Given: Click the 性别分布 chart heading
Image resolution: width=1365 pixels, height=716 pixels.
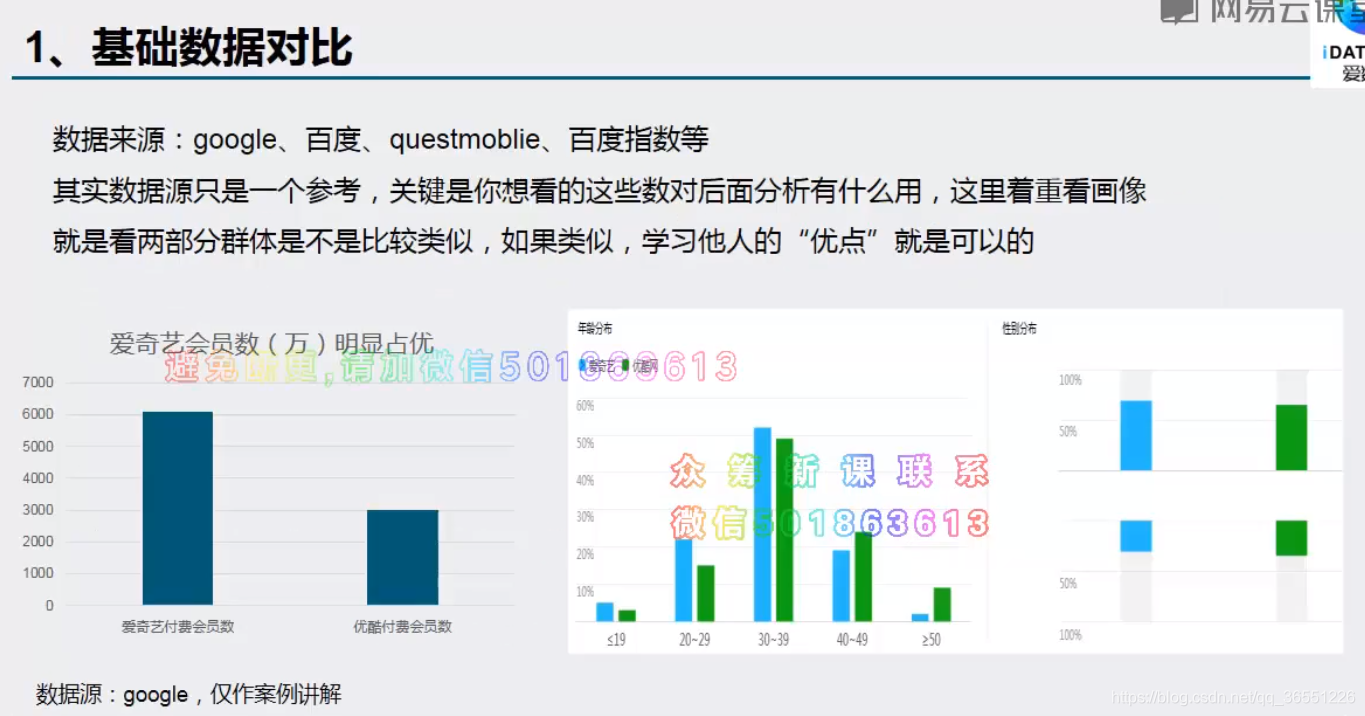Looking at the screenshot, I should click(1019, 328).
